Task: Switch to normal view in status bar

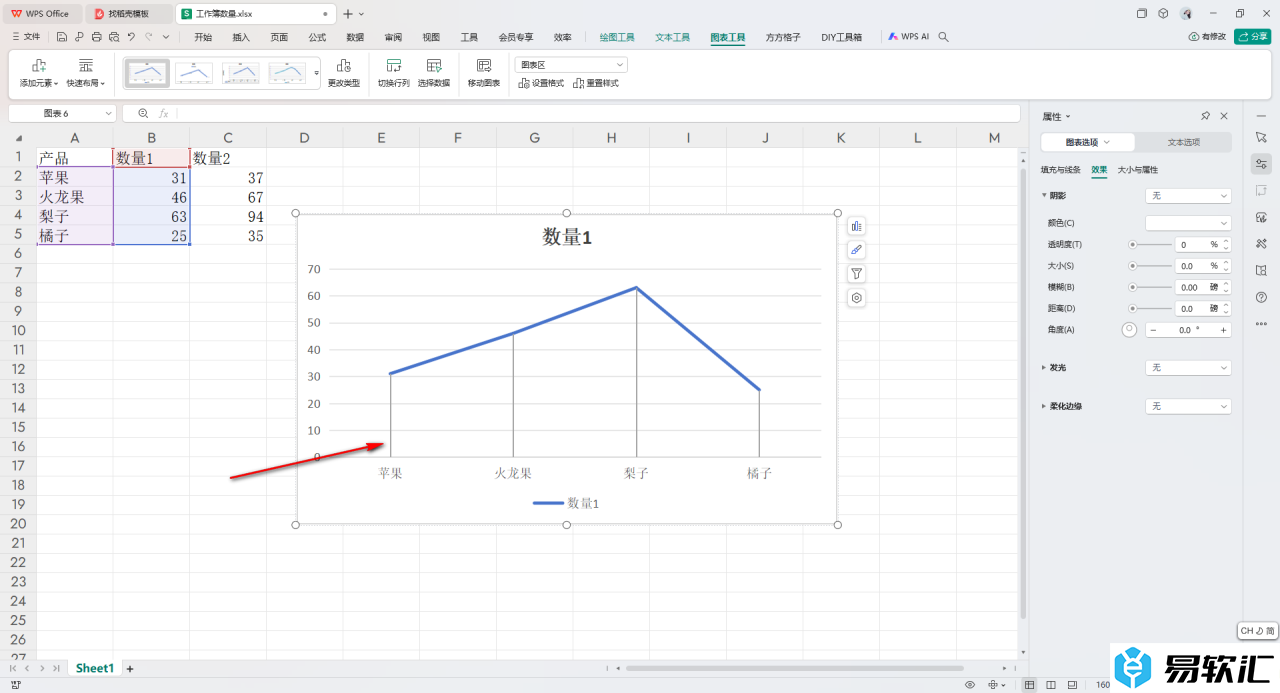Action: pyautogui.click(x=1030, y=685)
